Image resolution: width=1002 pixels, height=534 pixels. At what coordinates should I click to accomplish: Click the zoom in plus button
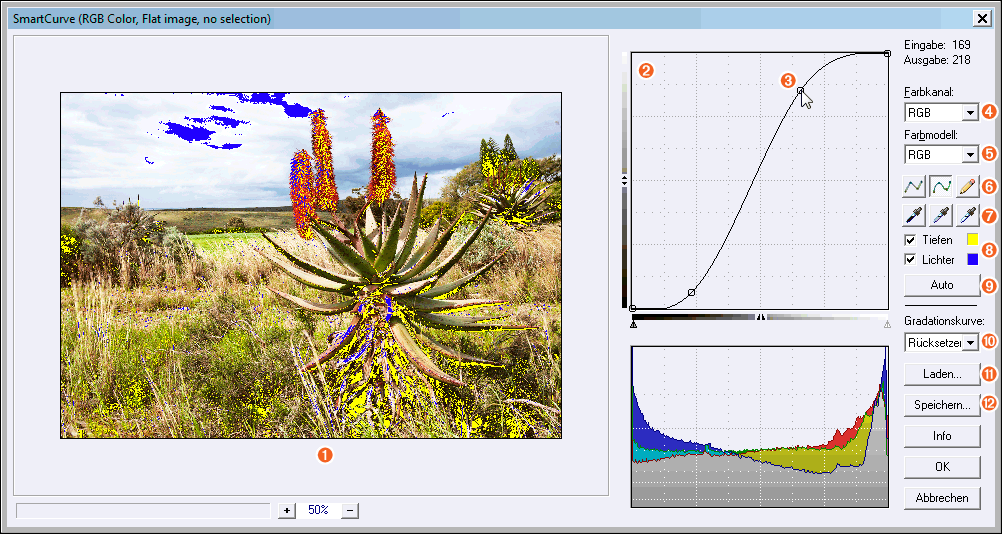pos(287,510)
